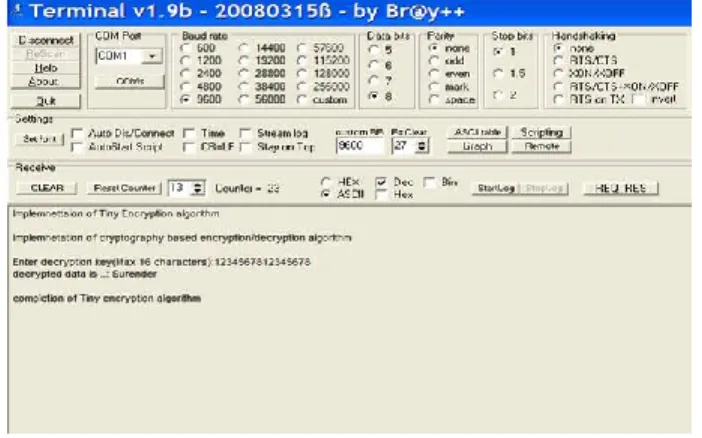Viewport: 702px width, 438px height.
Task: Select 57600 baud rate
Action: (x=302, y=48)
